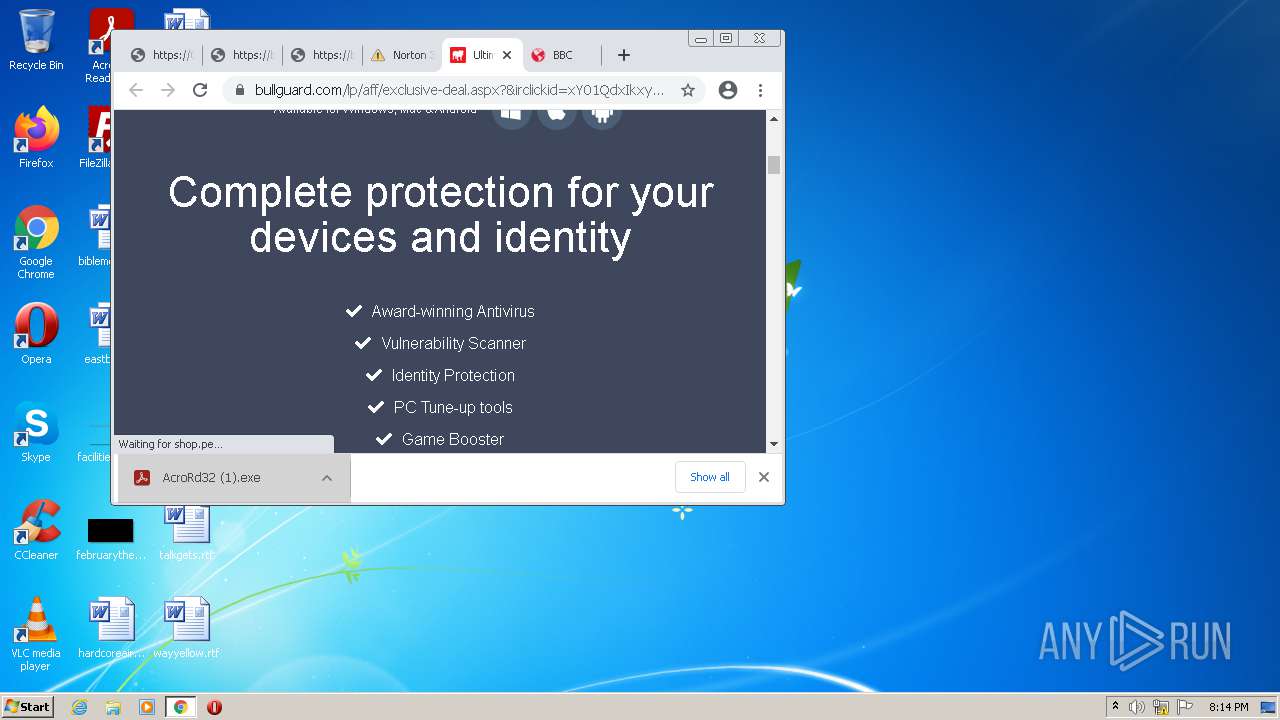This screenshot has height=720, width=1280.
Task: Click the address bar URL
Action: [459, 90]
